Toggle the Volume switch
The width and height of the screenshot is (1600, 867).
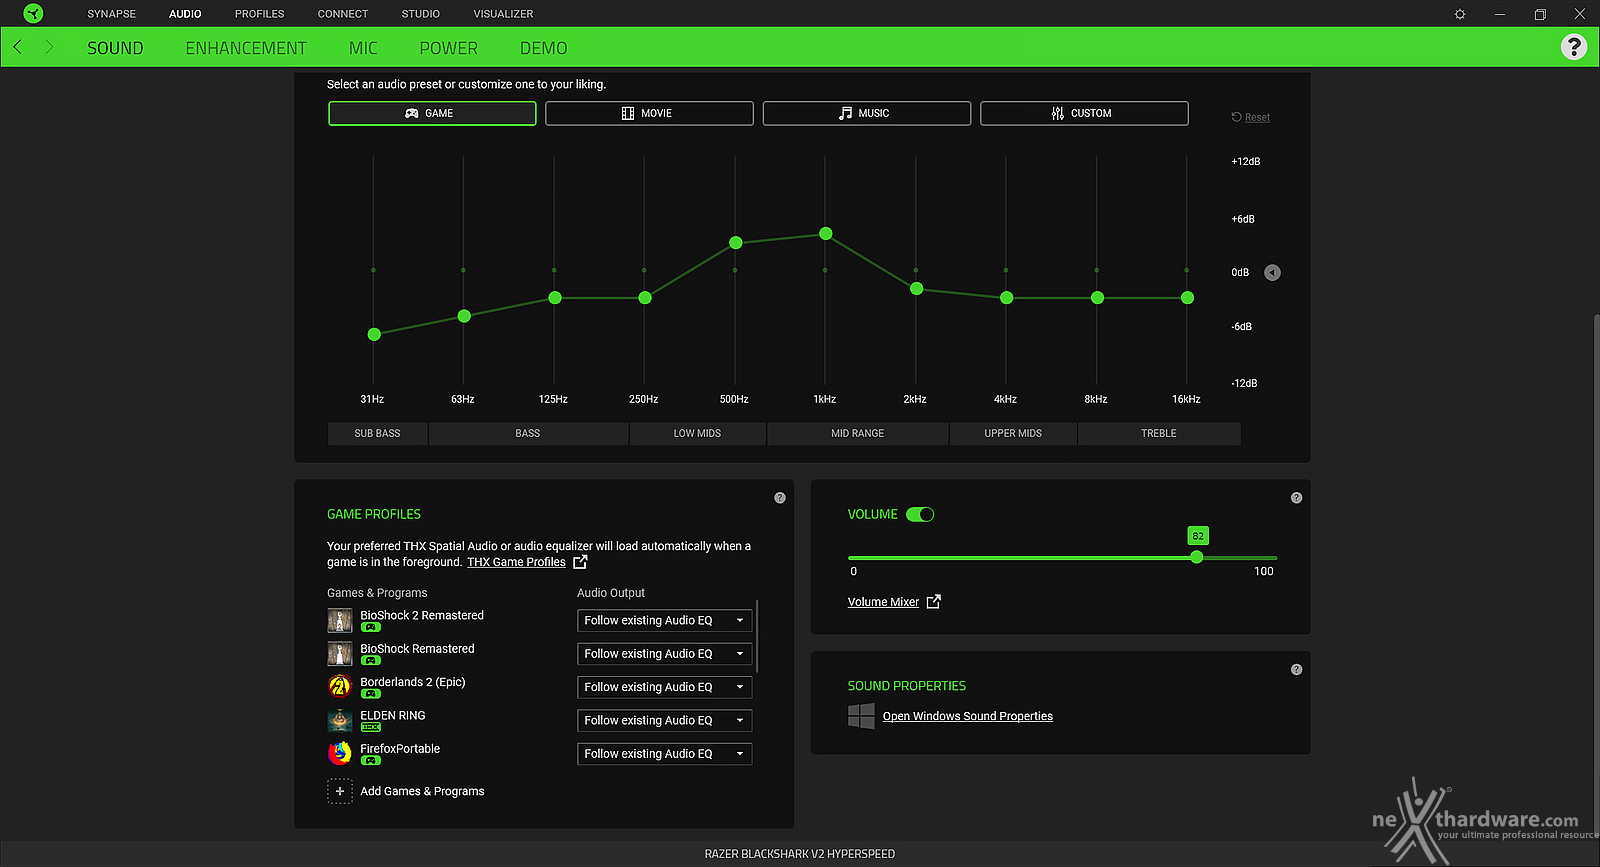click(920, 514)
